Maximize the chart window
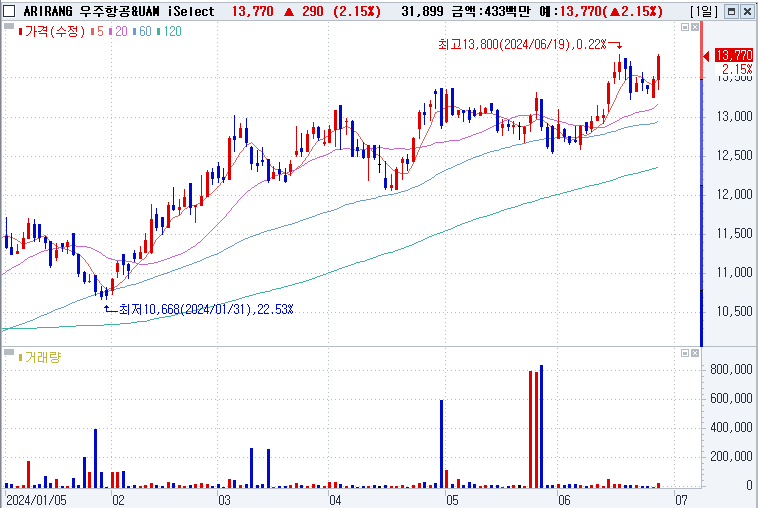This screenshot has height=508, width=758. (732, 11)
